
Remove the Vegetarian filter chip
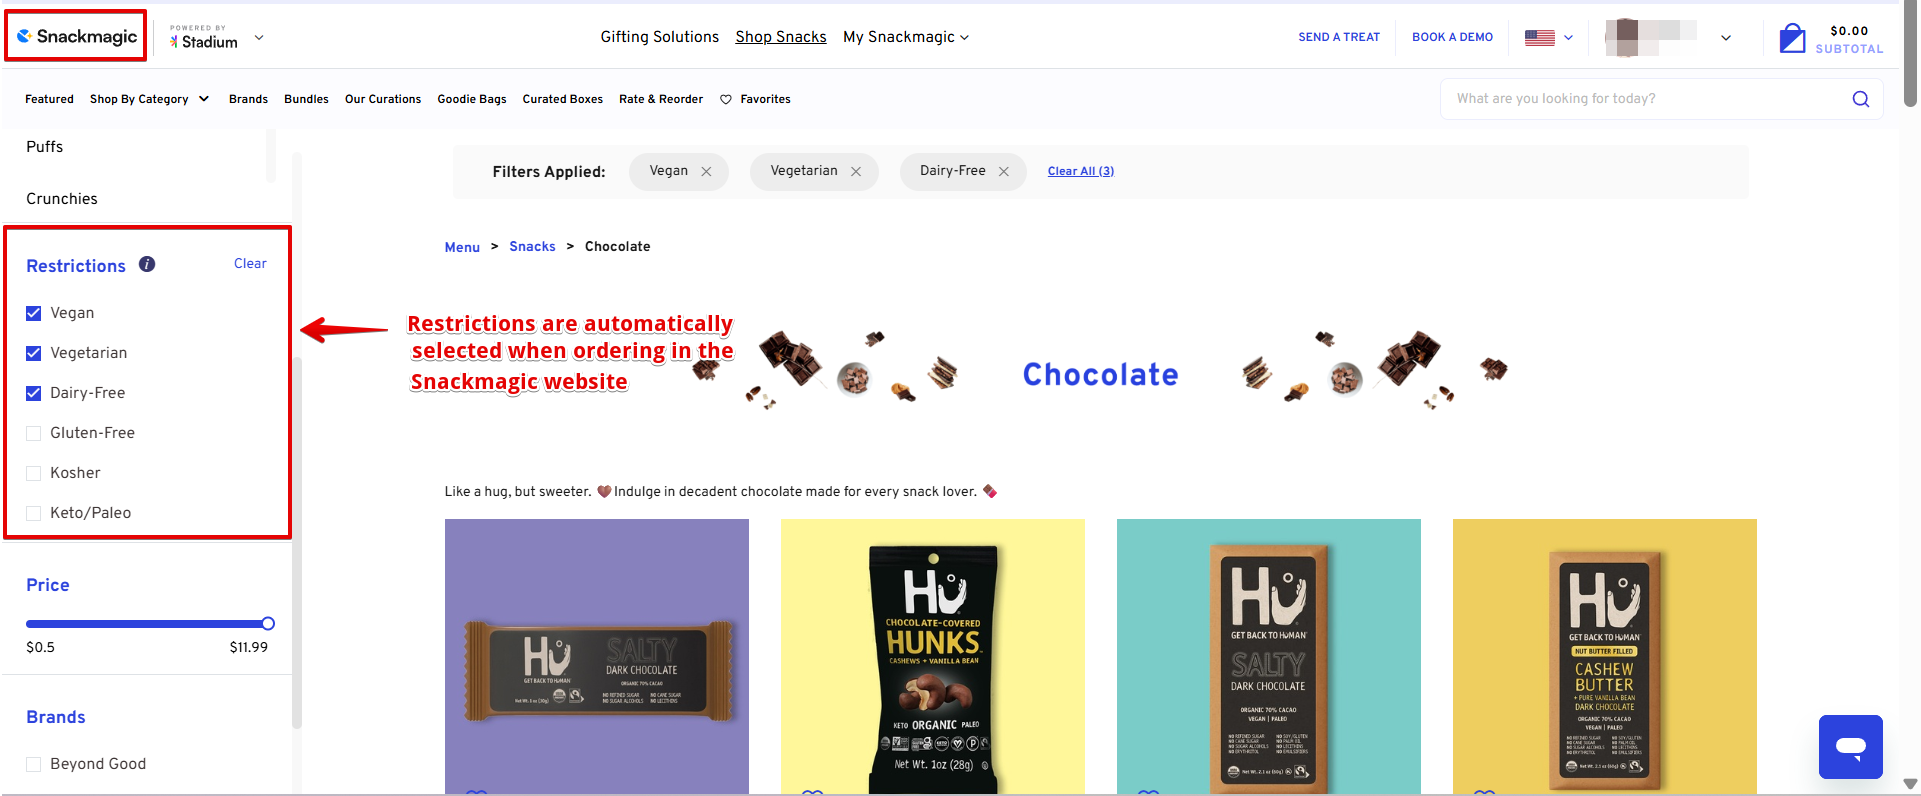856,172
